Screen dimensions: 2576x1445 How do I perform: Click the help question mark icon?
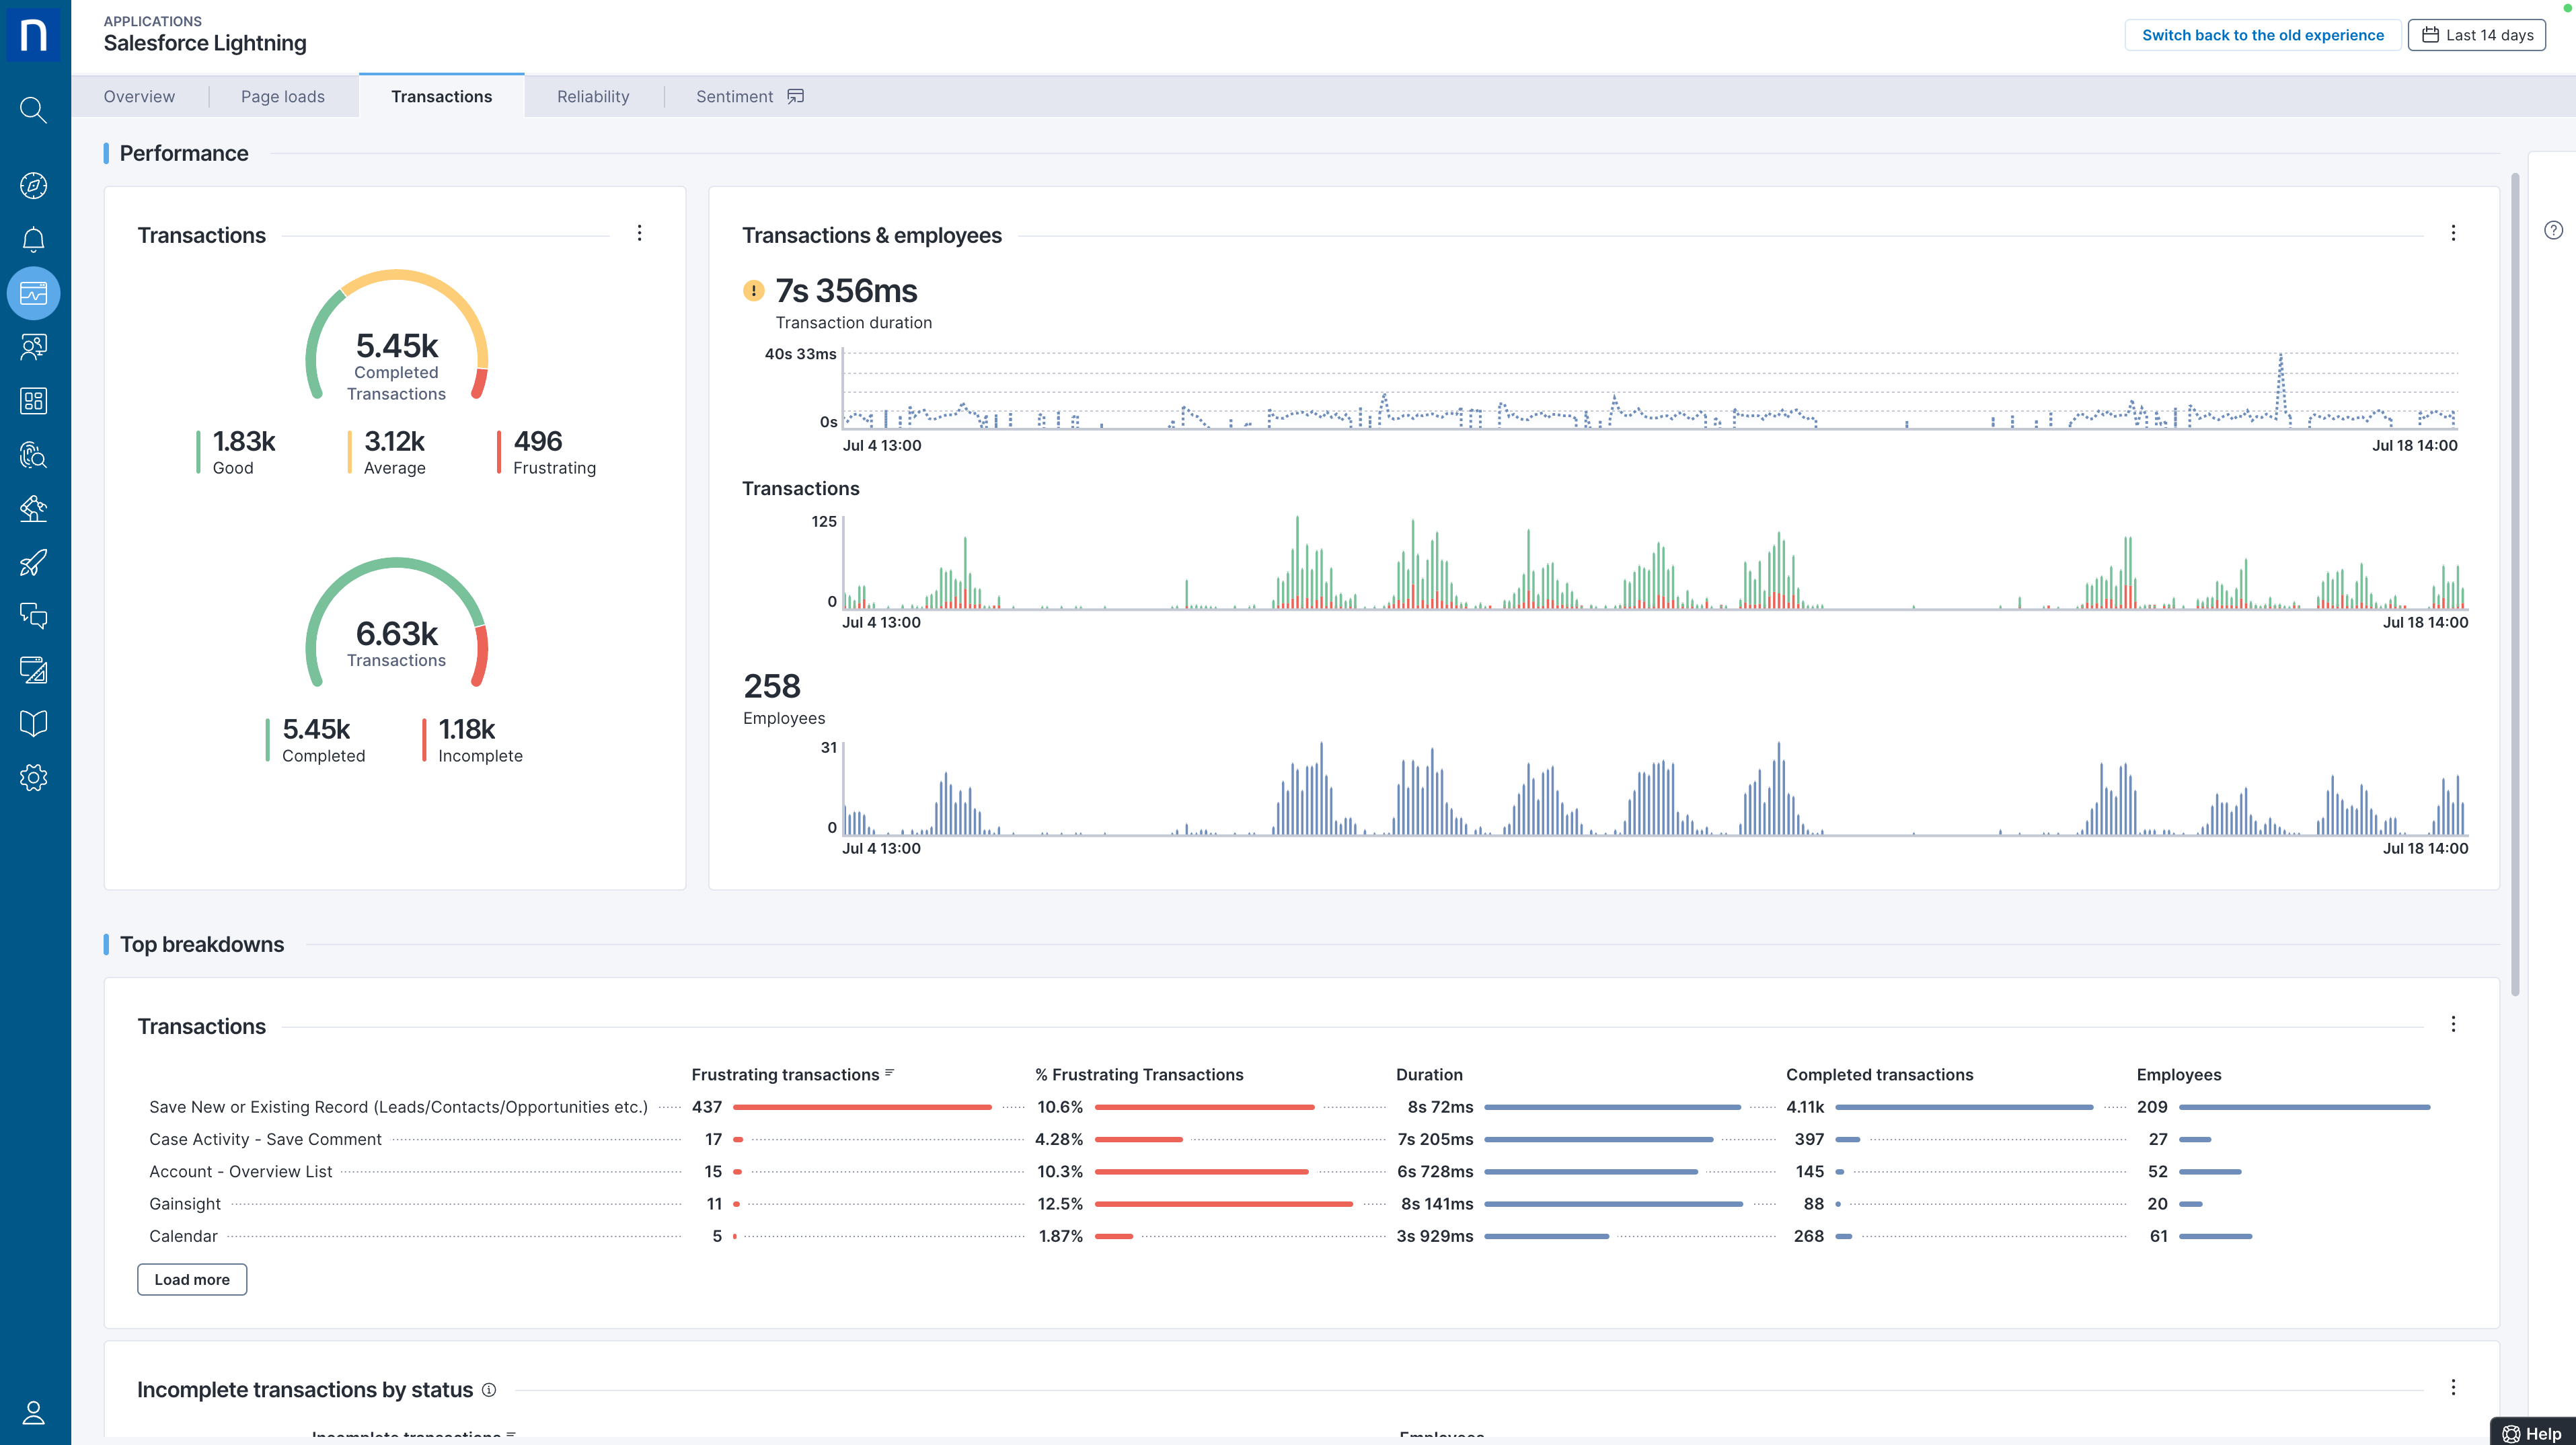(x=2553, y=230)
